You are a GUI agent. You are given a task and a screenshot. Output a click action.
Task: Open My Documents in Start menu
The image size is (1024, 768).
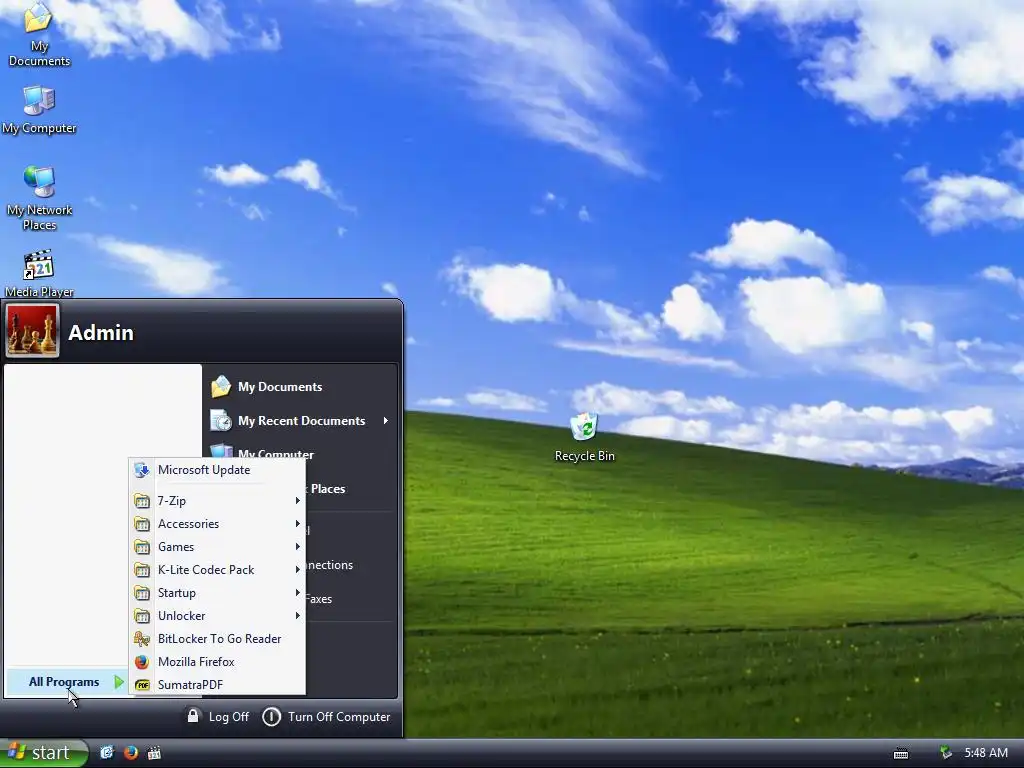(280, 387)
